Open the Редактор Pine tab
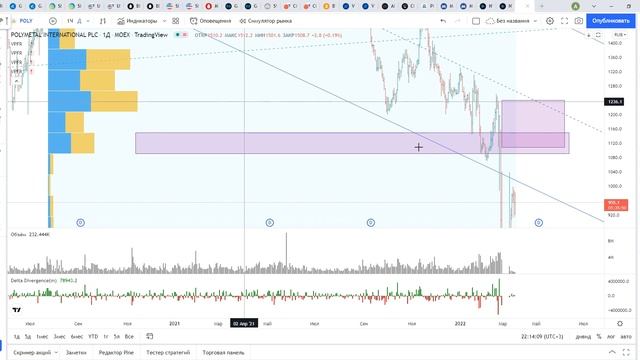Screen dimensions: 640x360 point(116,352)
